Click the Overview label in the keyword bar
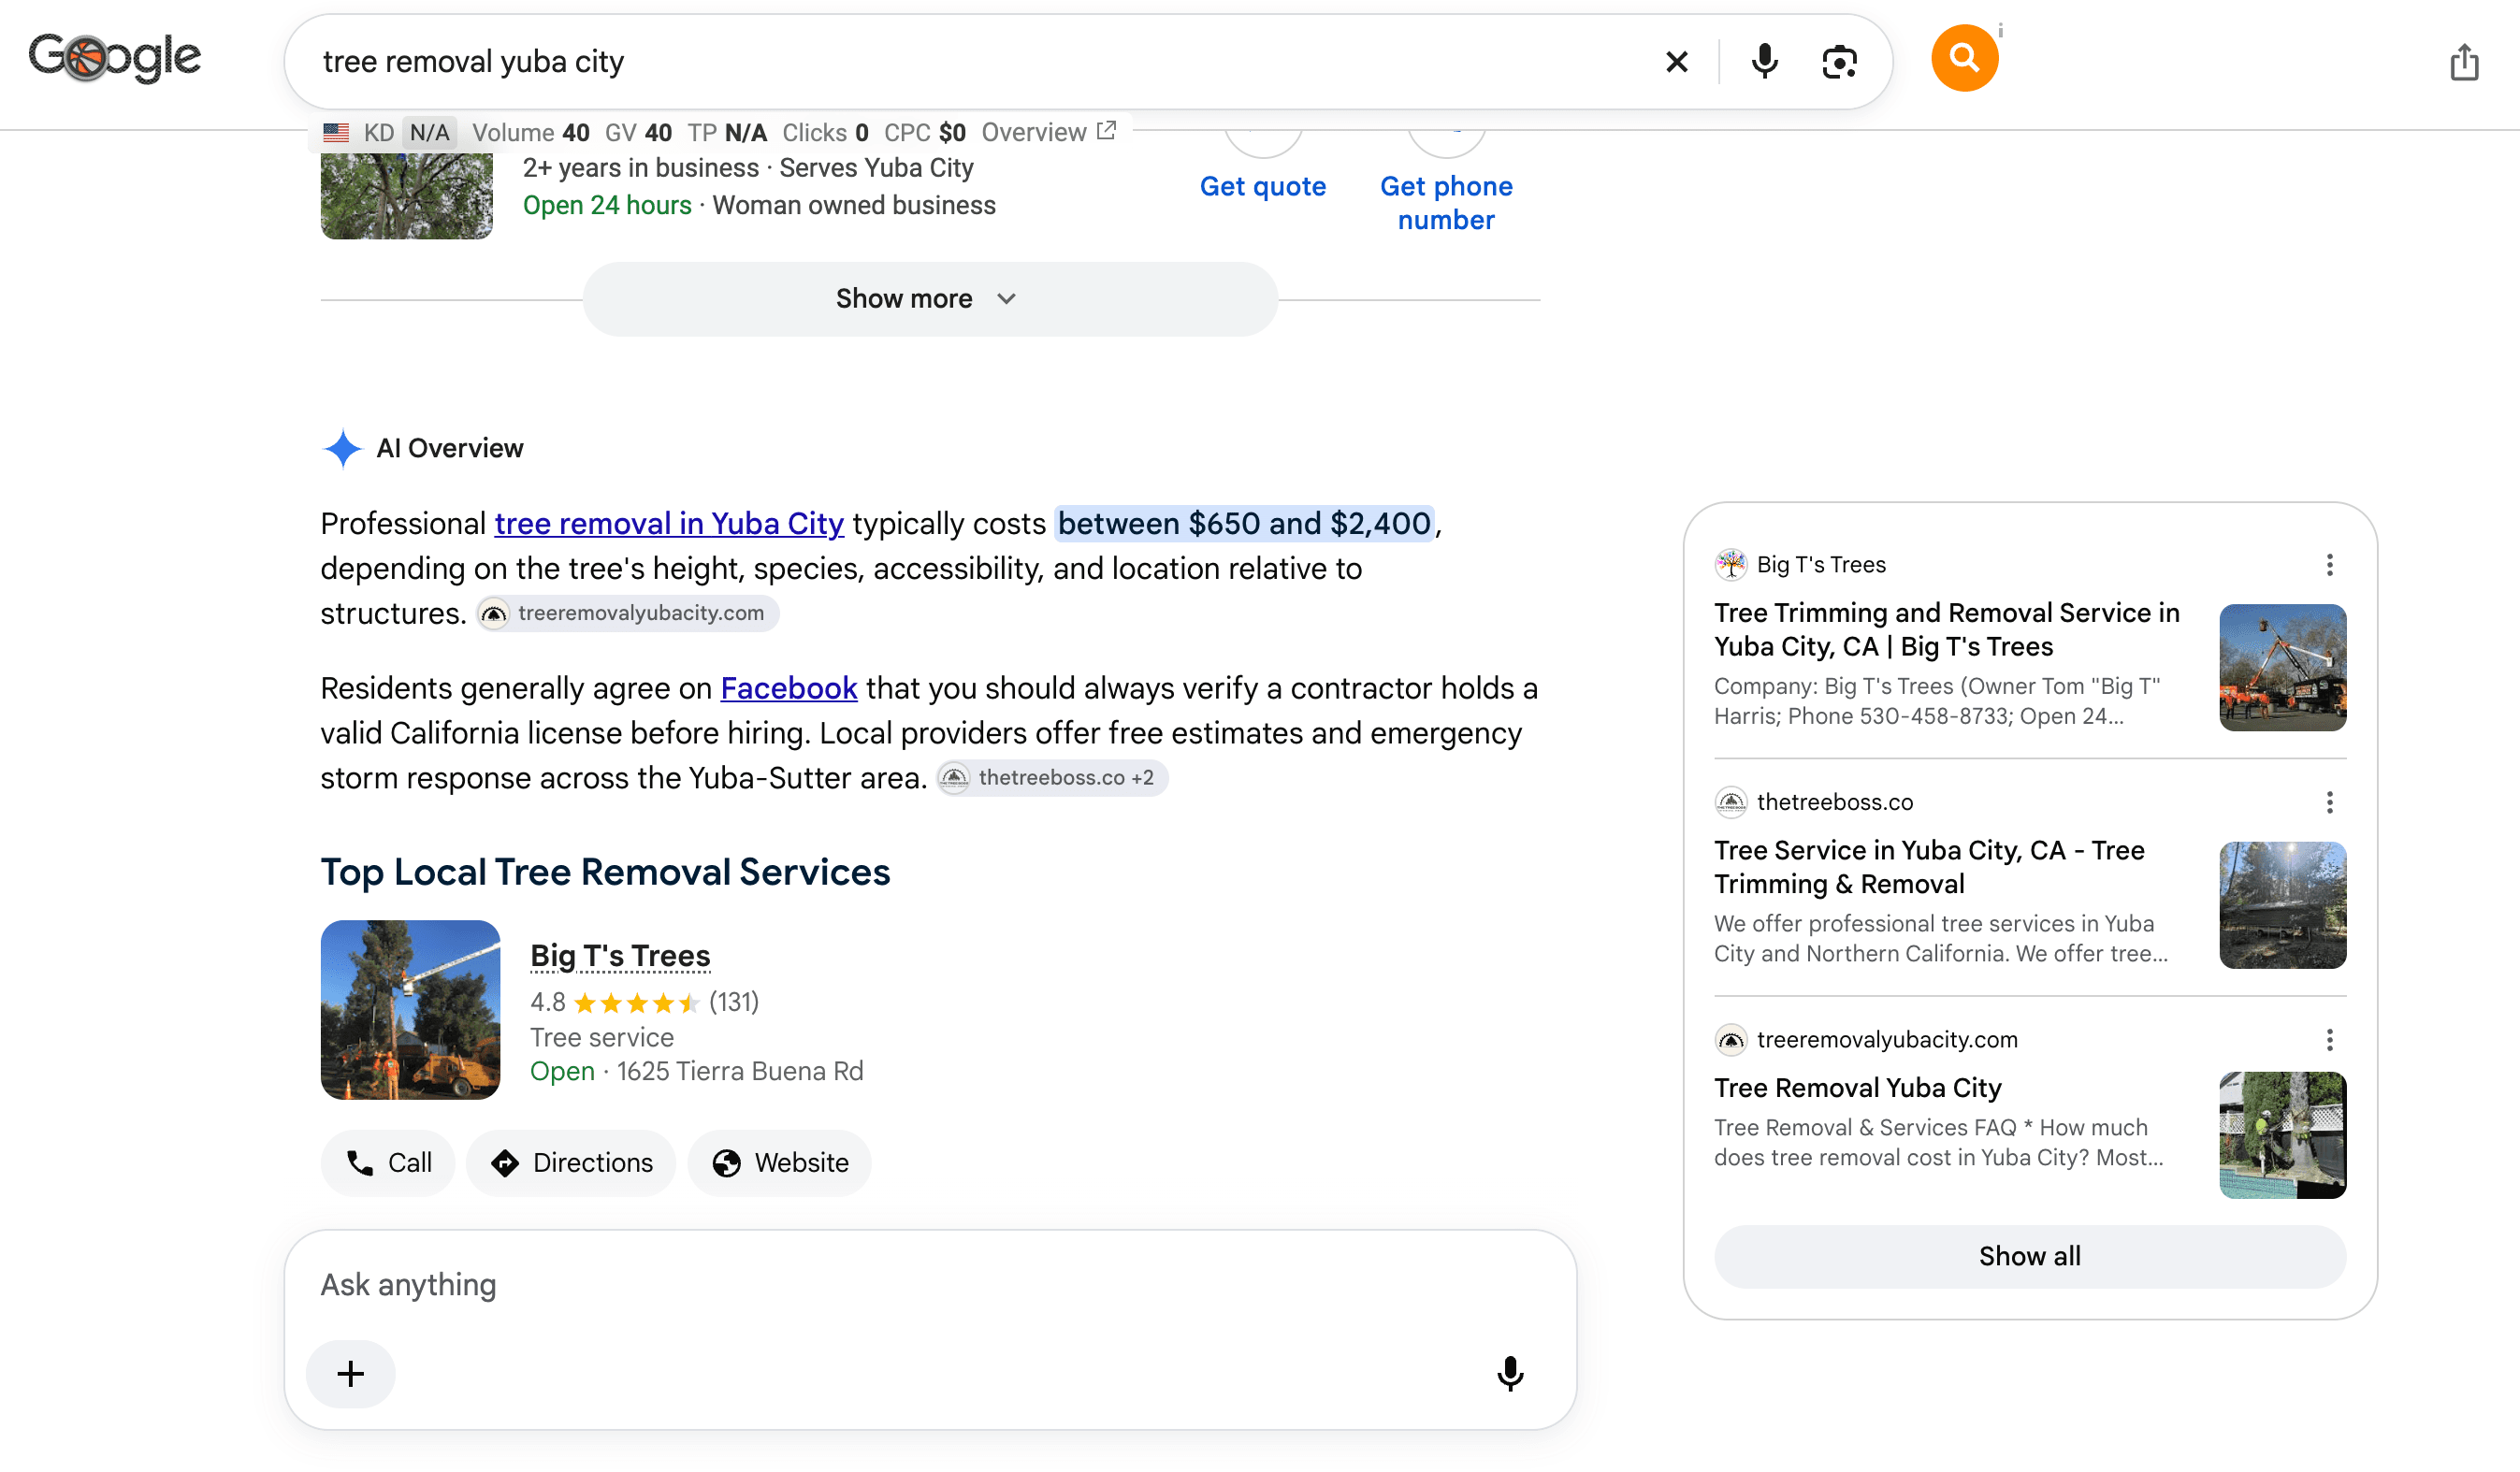The height and width of the screenshot is (1472, 2520). (1034, 132)
